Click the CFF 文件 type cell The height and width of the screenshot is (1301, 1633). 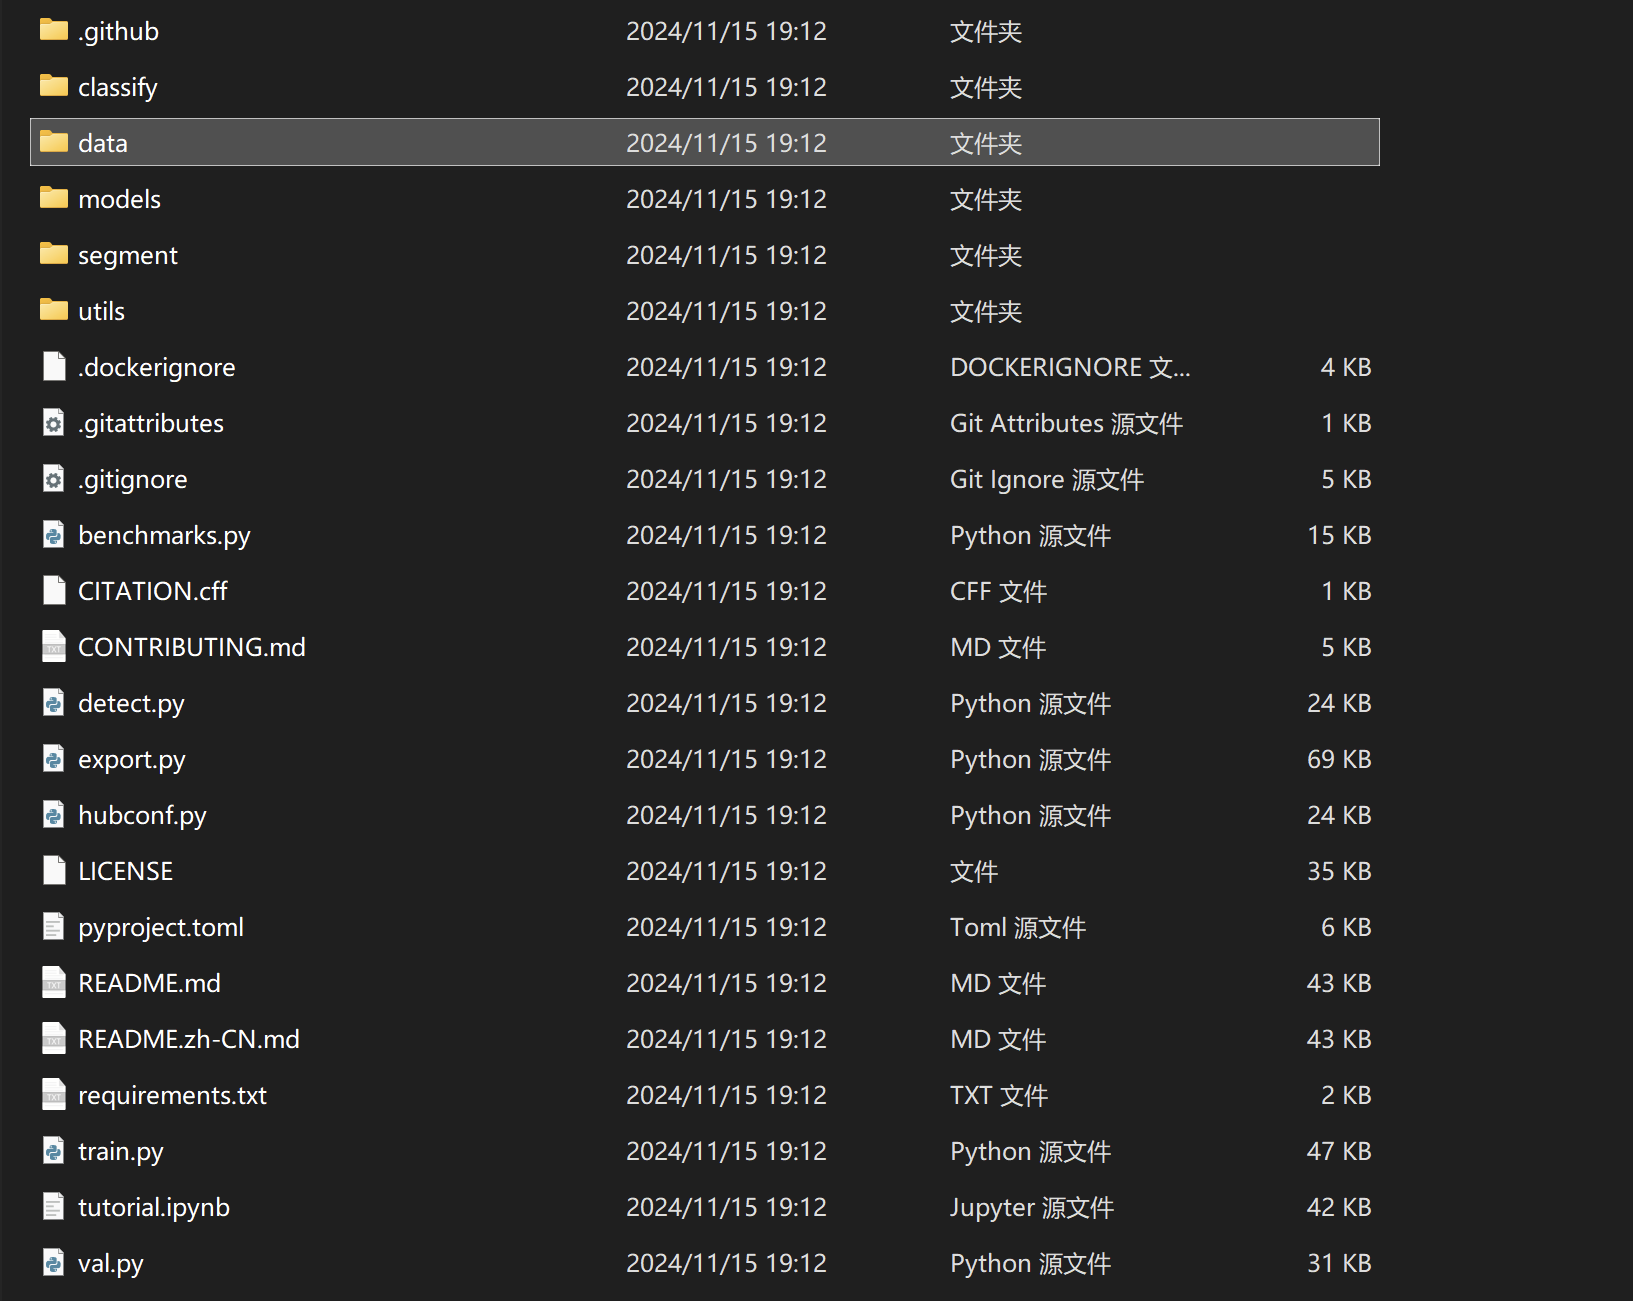(998, 591)
